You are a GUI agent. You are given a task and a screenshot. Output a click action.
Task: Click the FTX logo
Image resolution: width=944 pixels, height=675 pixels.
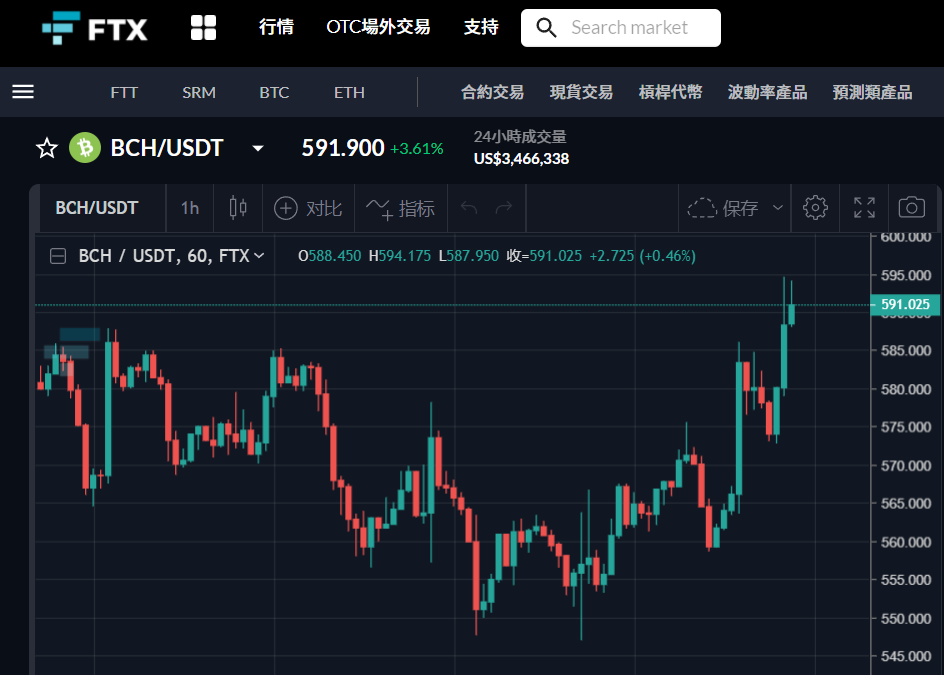[x=95, y=28]
